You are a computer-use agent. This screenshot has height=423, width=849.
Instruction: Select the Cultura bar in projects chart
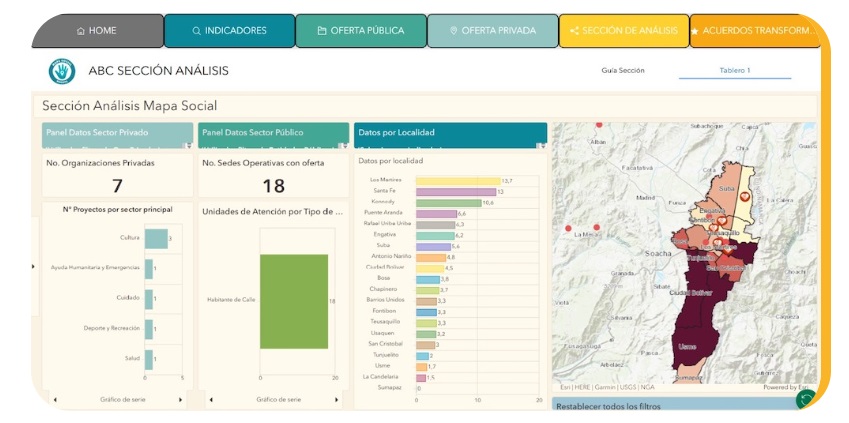click(x=155, y=238)
